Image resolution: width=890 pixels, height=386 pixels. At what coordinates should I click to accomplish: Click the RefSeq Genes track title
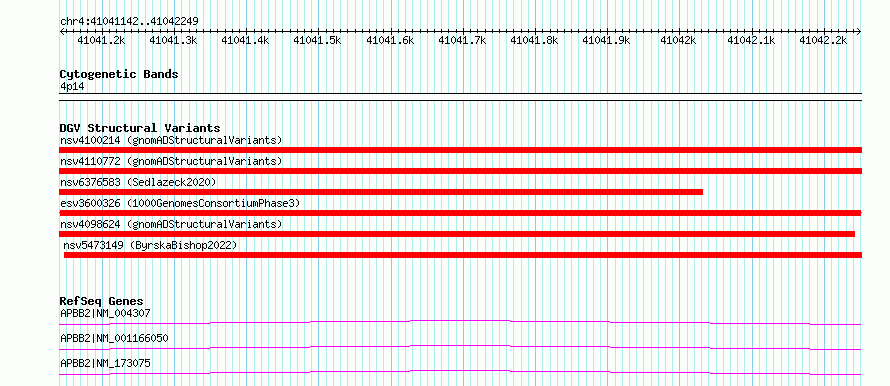pyautogui.click(x=102, y=301)
